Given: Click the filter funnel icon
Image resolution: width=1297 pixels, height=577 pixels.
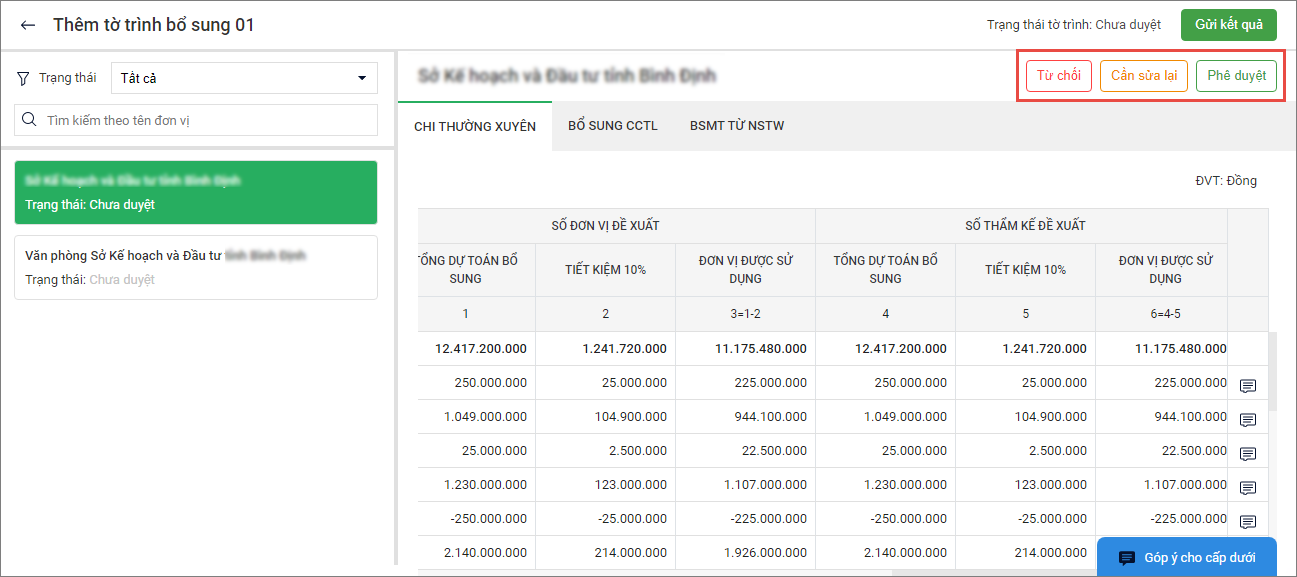Looking at the screenshot, I should point(24,78).
